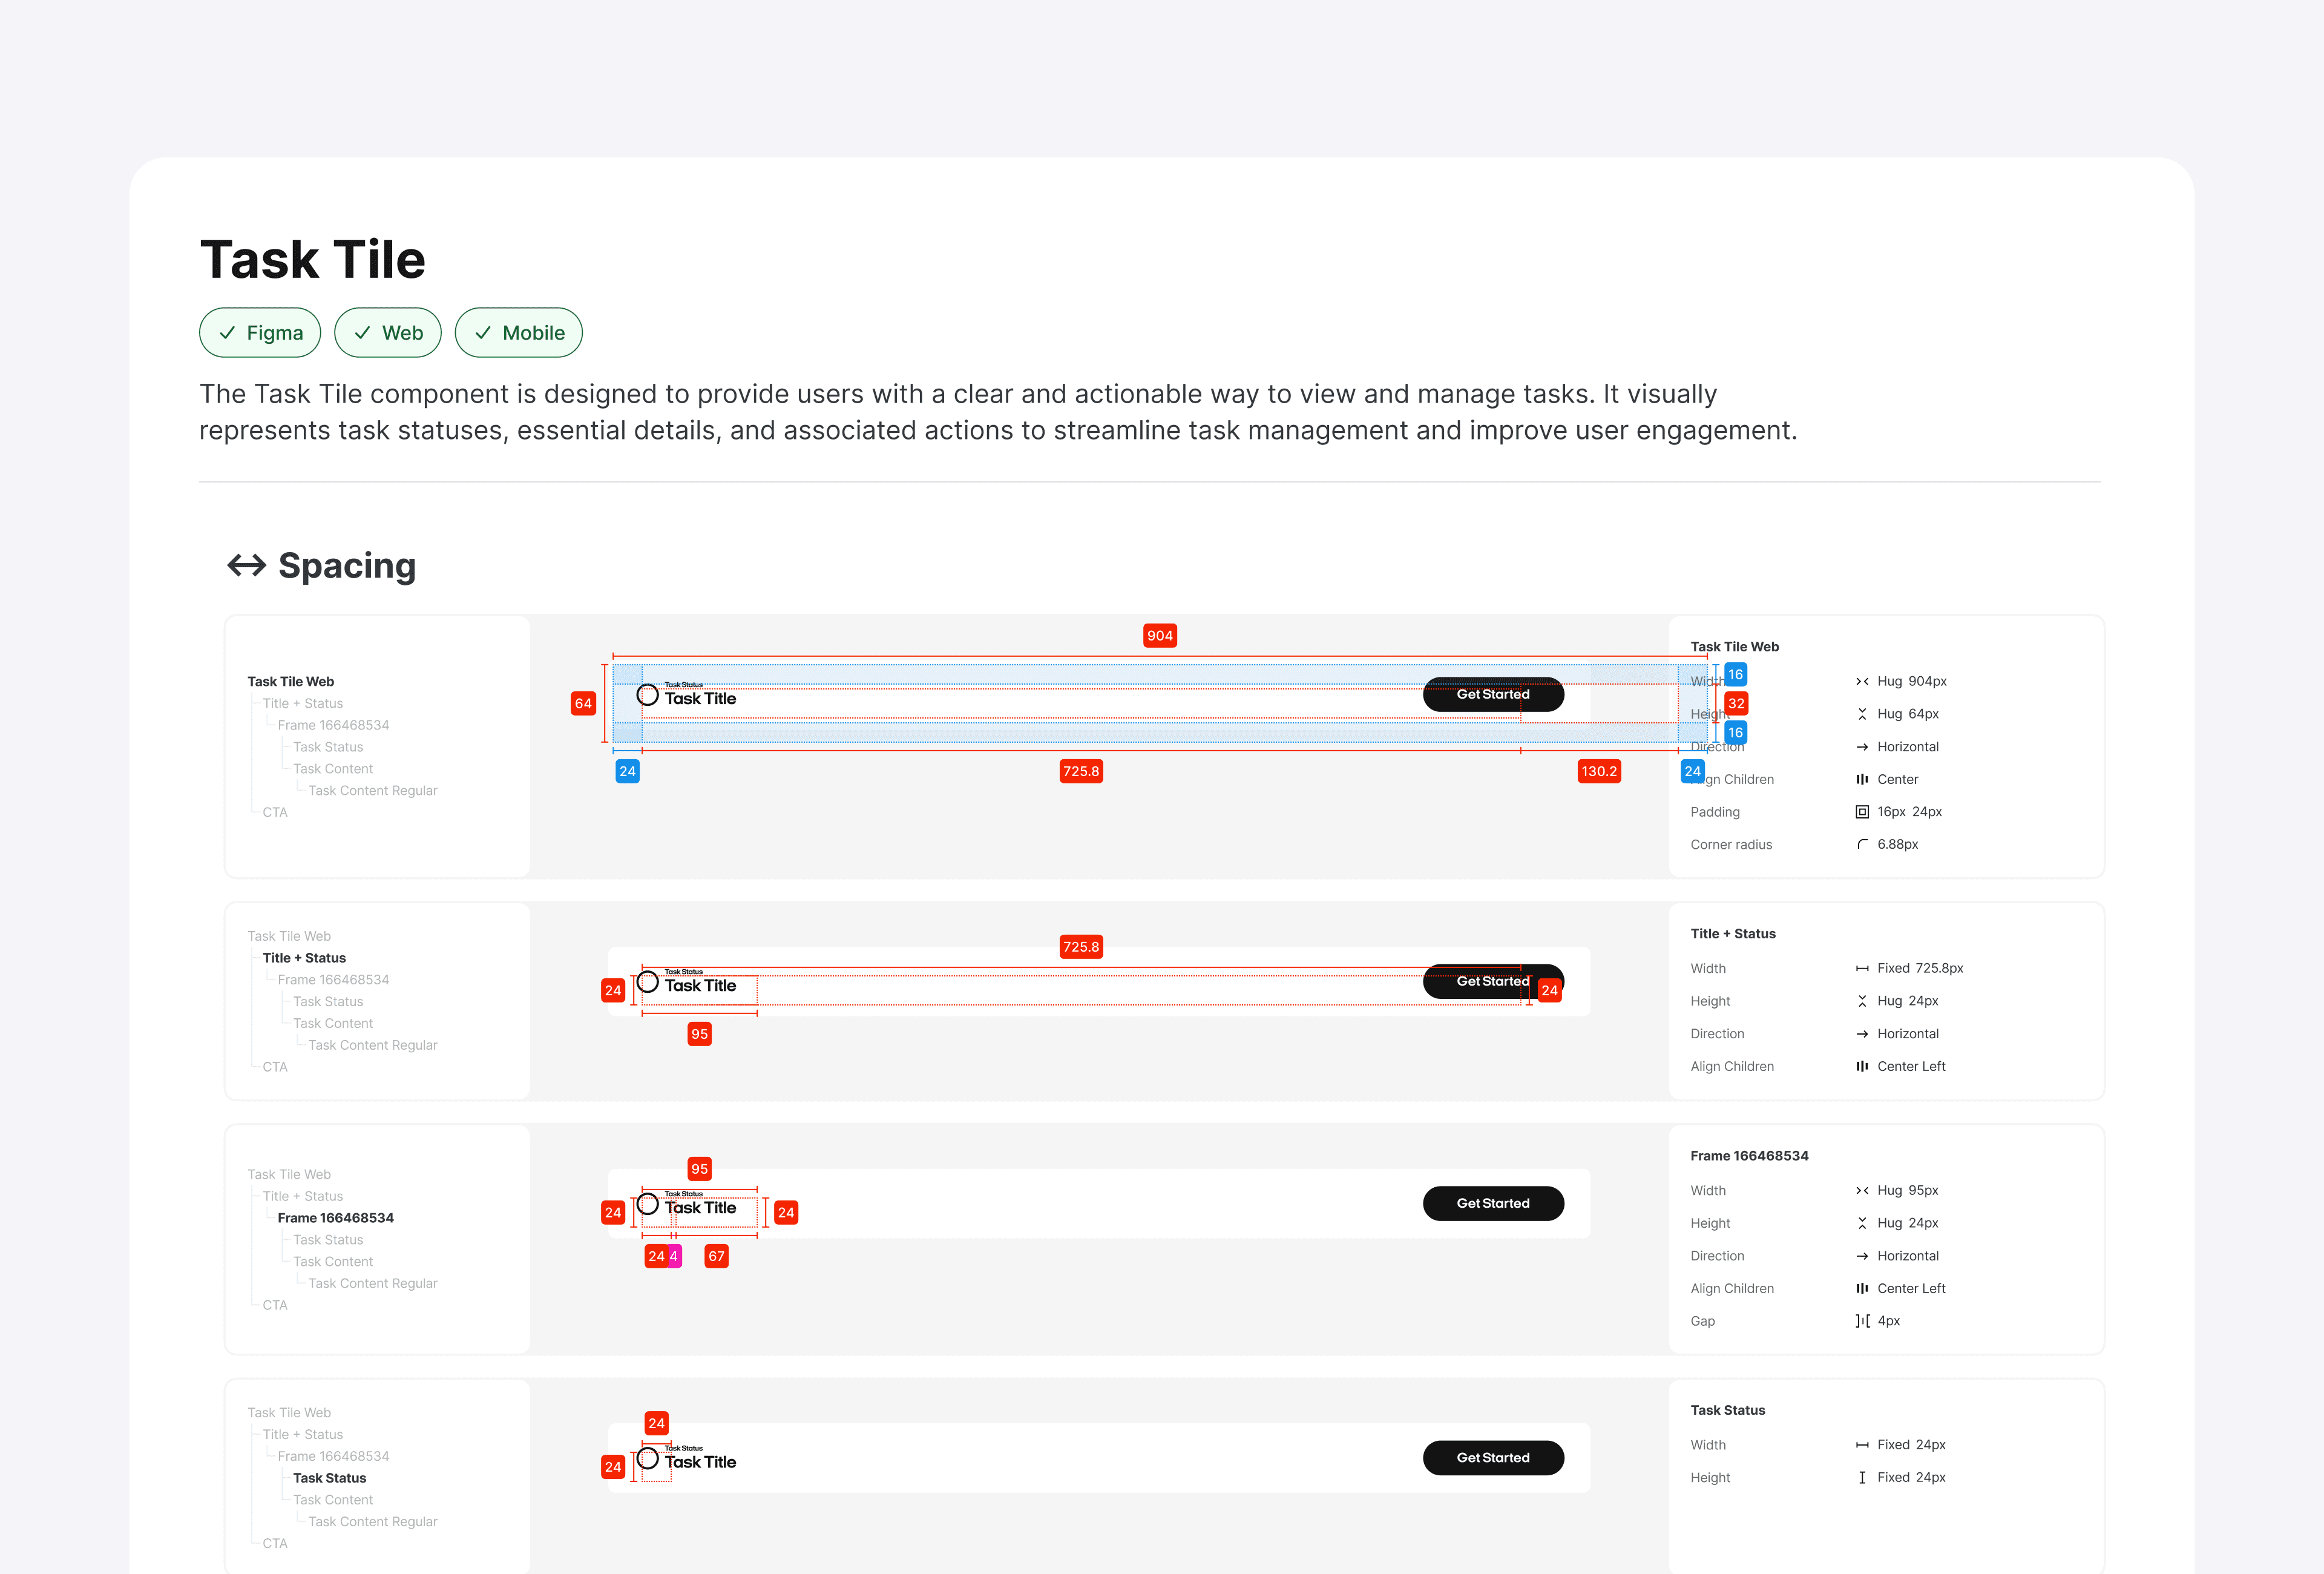Click the red 32 measurement label
Viewport: 2324px width, 1574px height.
(x=1736, y=704)
